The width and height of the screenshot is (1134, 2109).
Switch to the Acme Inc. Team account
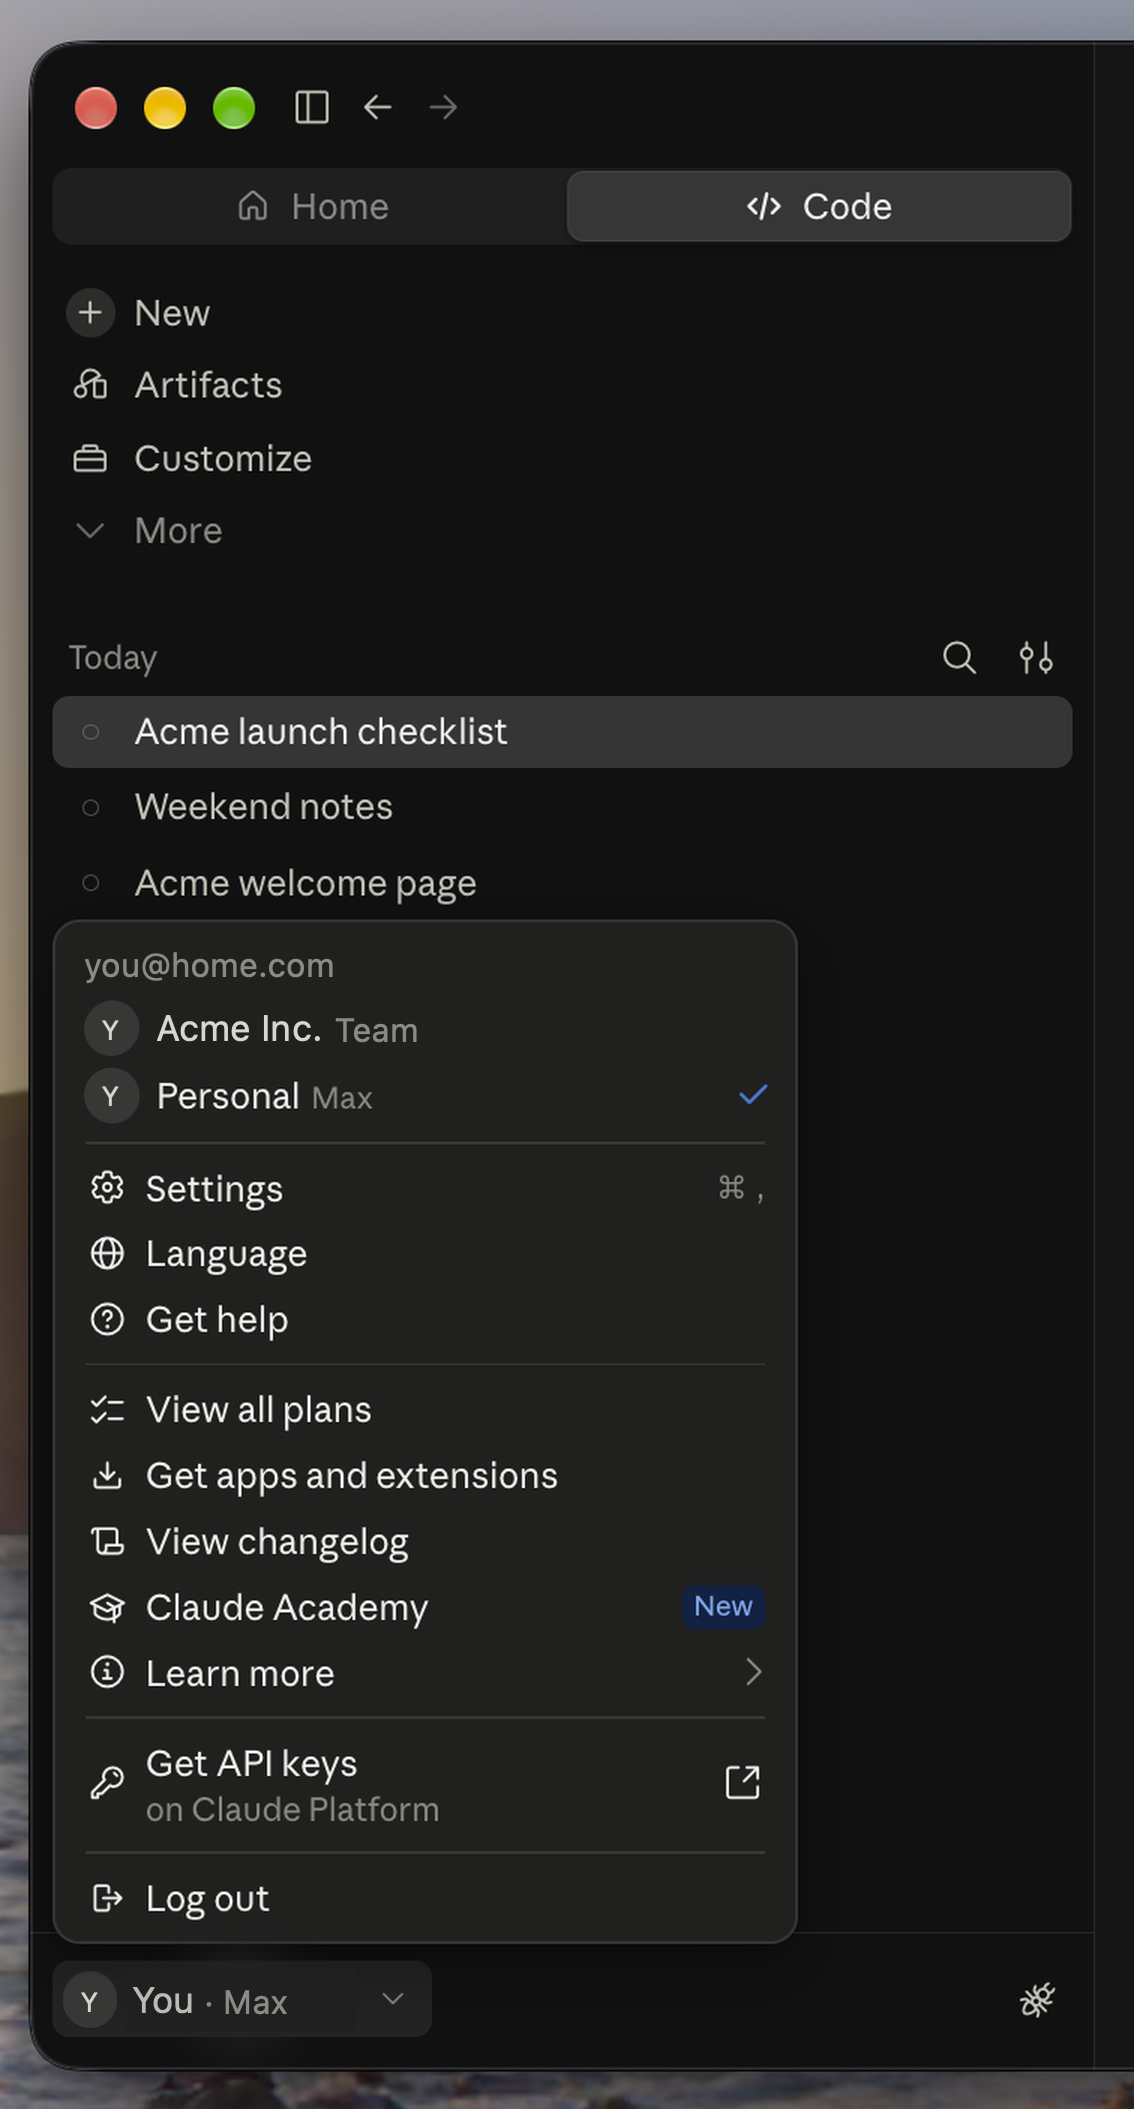click(425, 1029)
